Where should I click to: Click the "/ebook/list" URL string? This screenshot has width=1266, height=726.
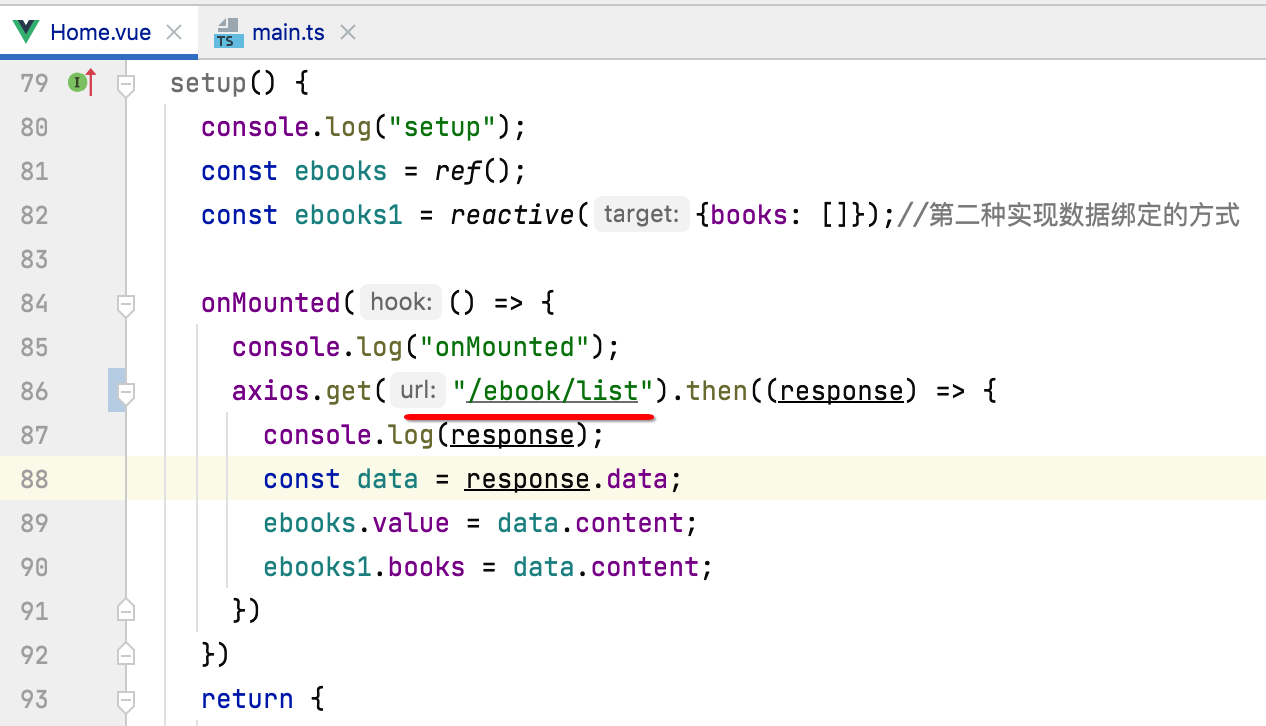(x=552, y=391)
